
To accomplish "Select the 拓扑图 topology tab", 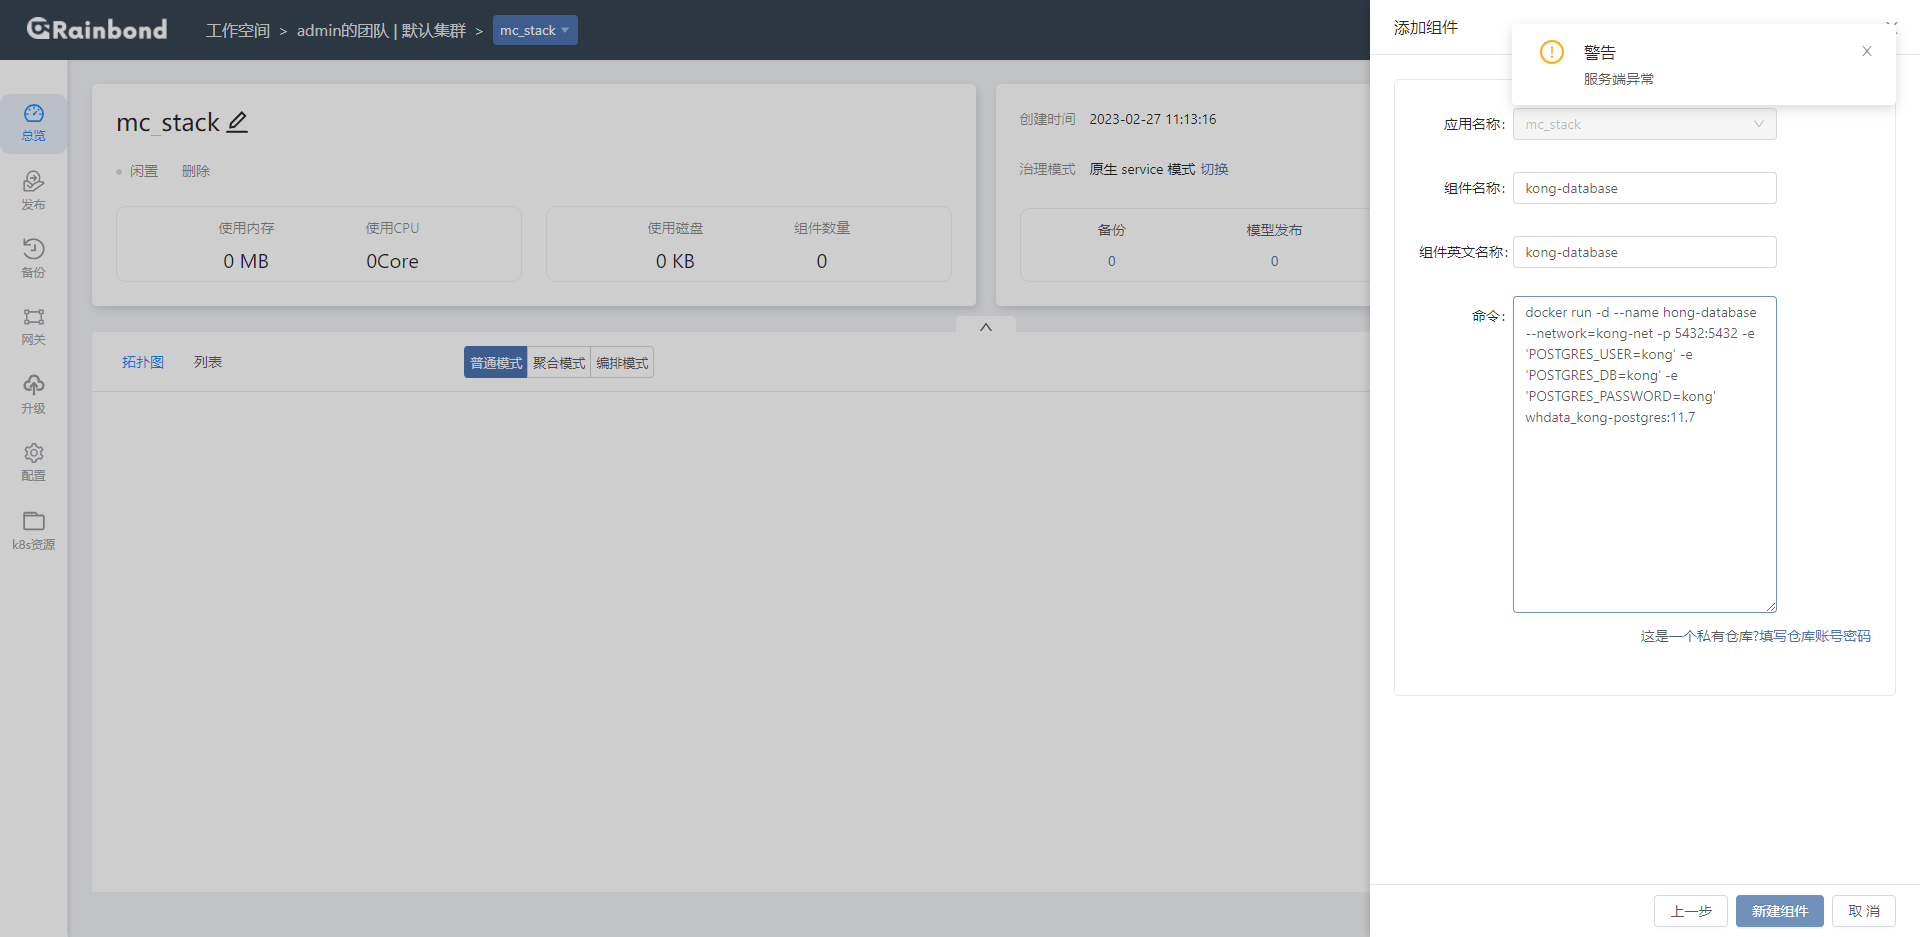I will click(x=142, y=362).
